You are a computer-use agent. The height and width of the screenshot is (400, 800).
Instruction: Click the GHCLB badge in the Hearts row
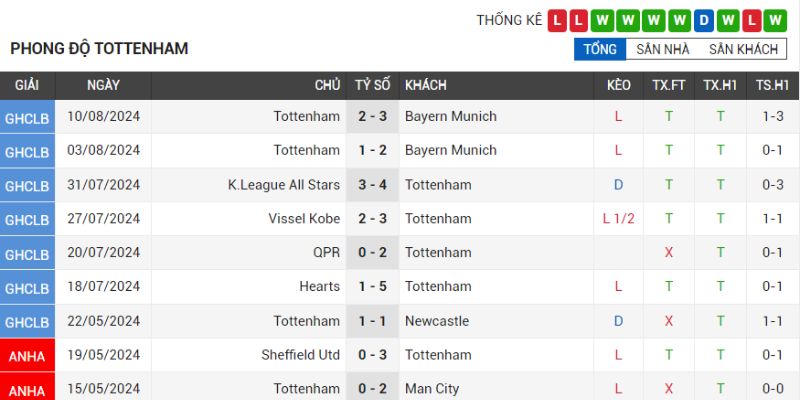tap(27, 288)
